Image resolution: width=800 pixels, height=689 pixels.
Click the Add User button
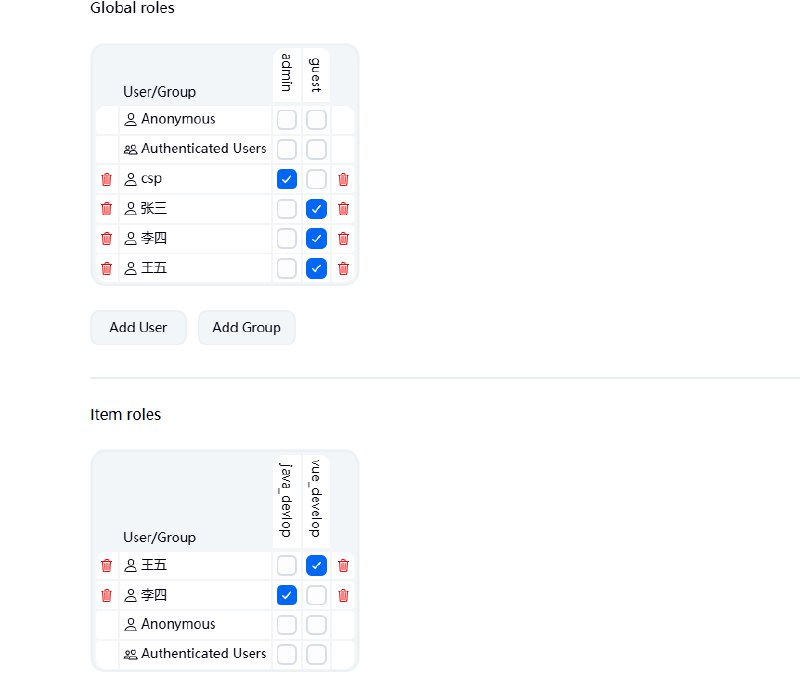[x=138, y=327]
